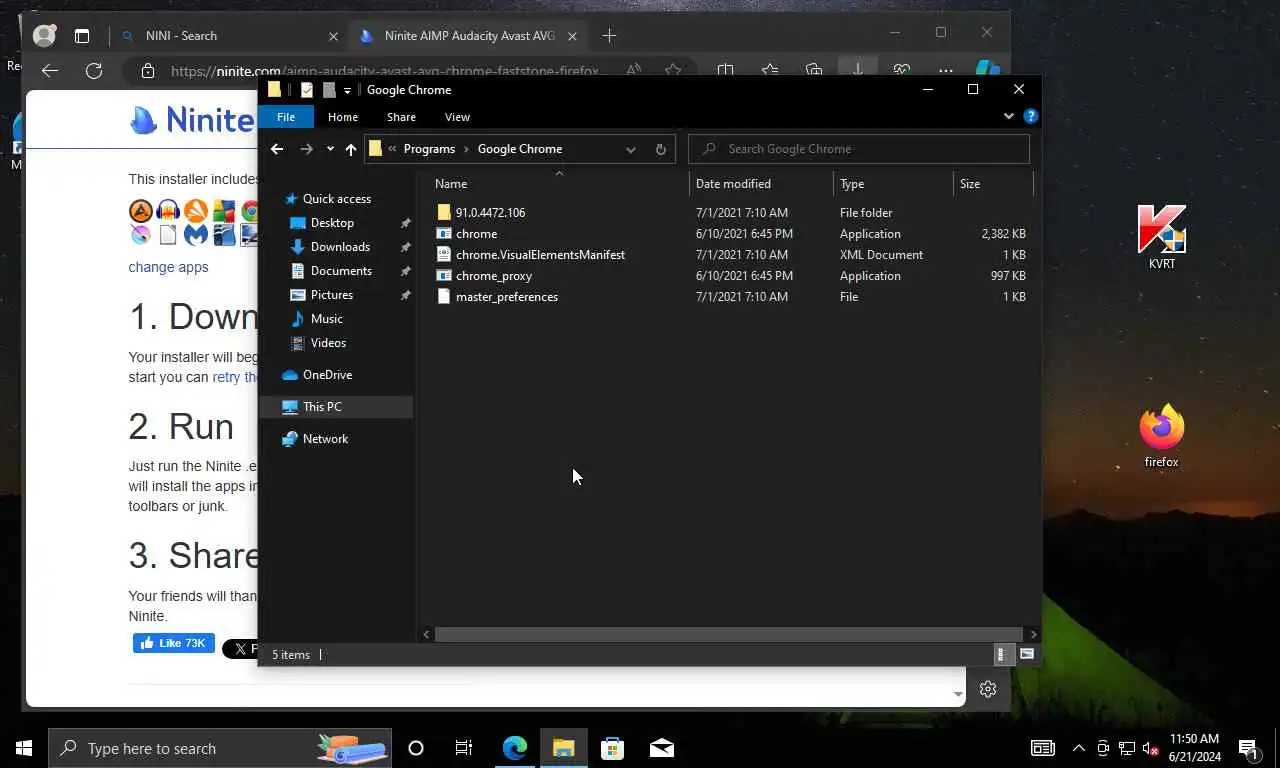
Task: Open Mail app from taskbar
Action: [x=661, y=748]
